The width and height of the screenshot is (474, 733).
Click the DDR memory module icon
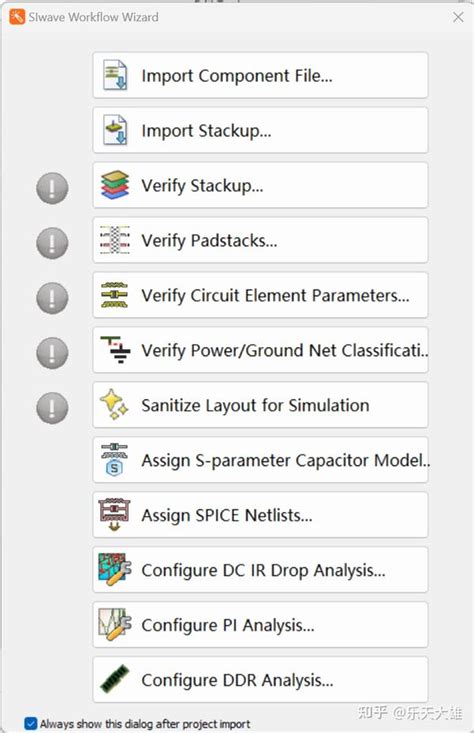115,679
